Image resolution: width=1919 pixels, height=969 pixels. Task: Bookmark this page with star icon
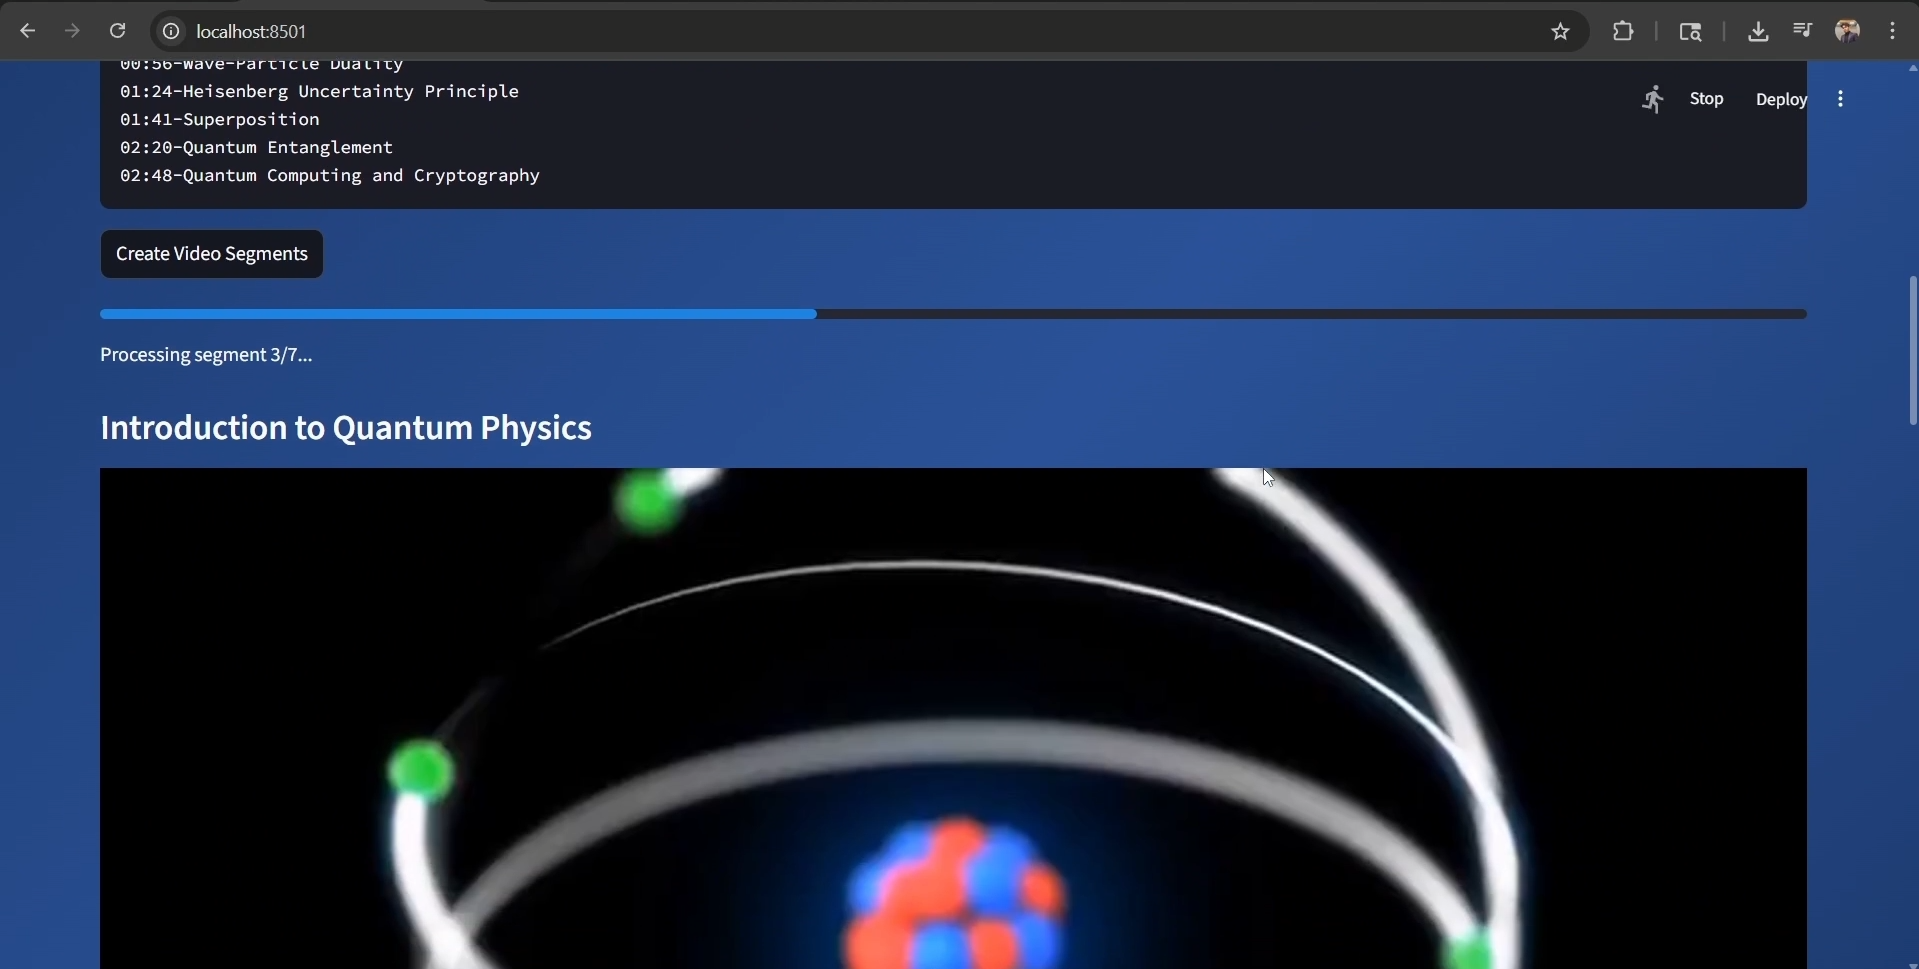pos(1561,32)
